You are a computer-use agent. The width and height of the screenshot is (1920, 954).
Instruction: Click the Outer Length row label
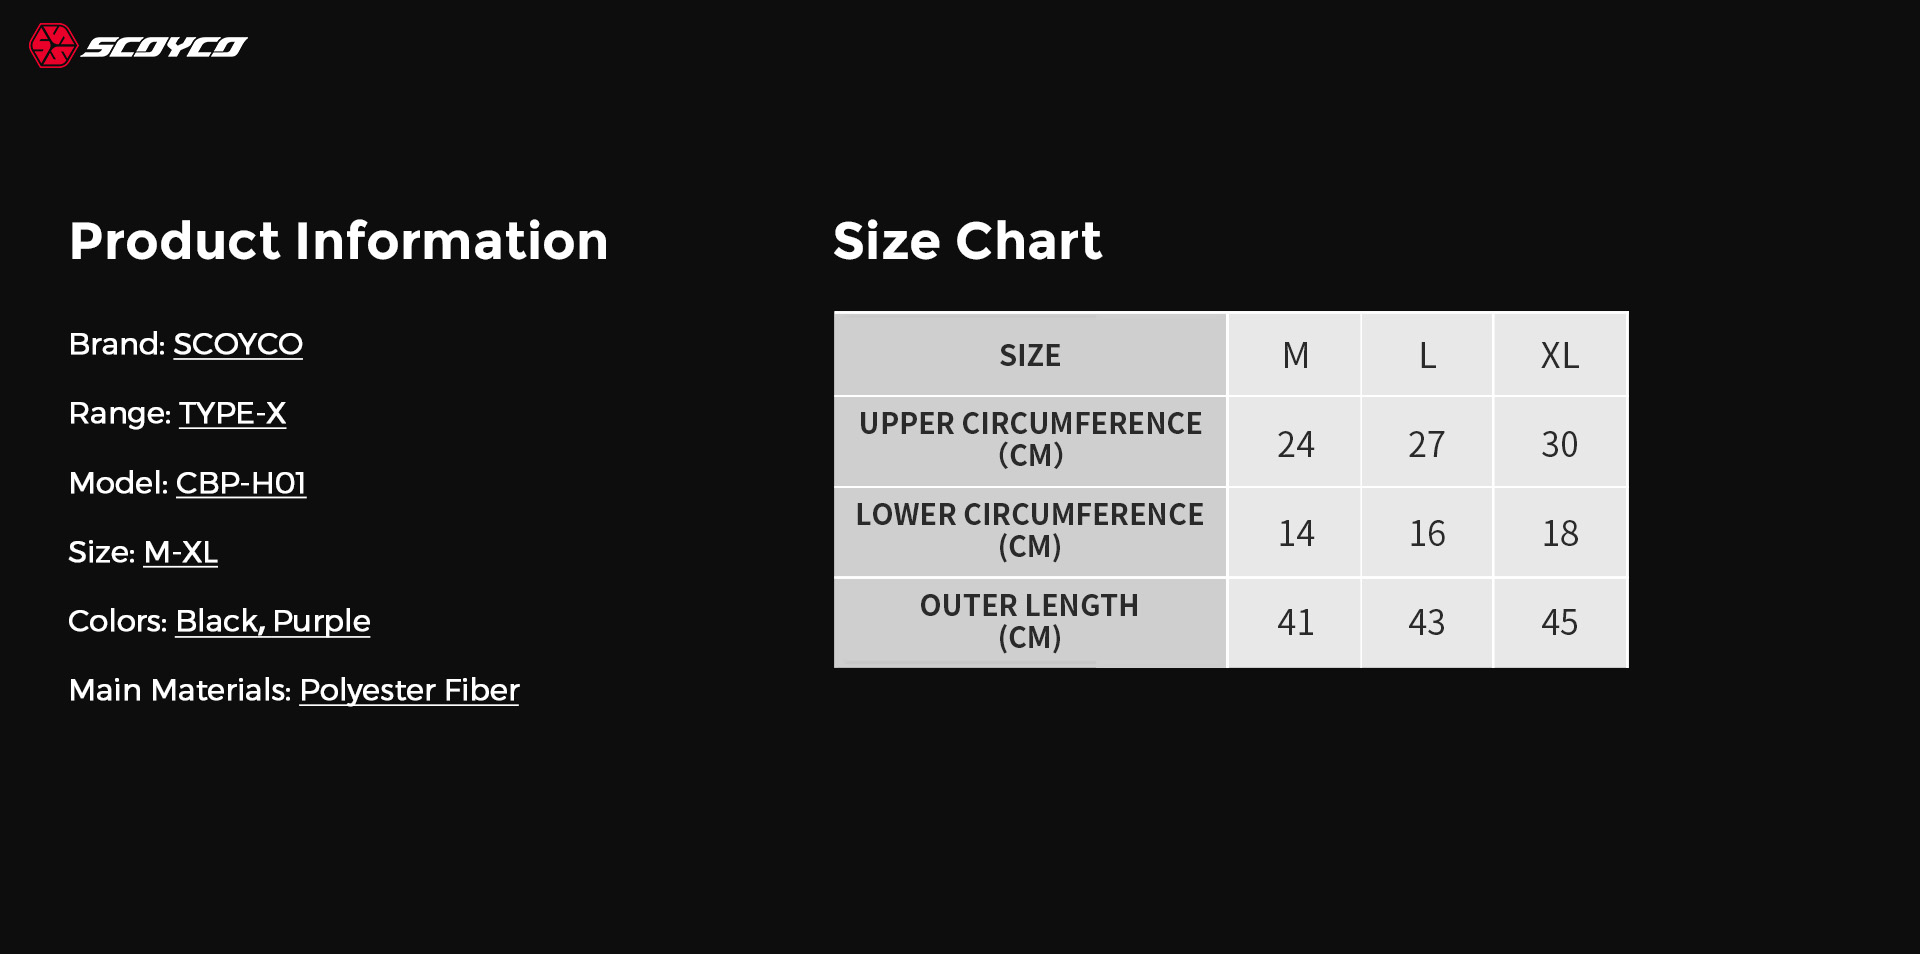1030,622
